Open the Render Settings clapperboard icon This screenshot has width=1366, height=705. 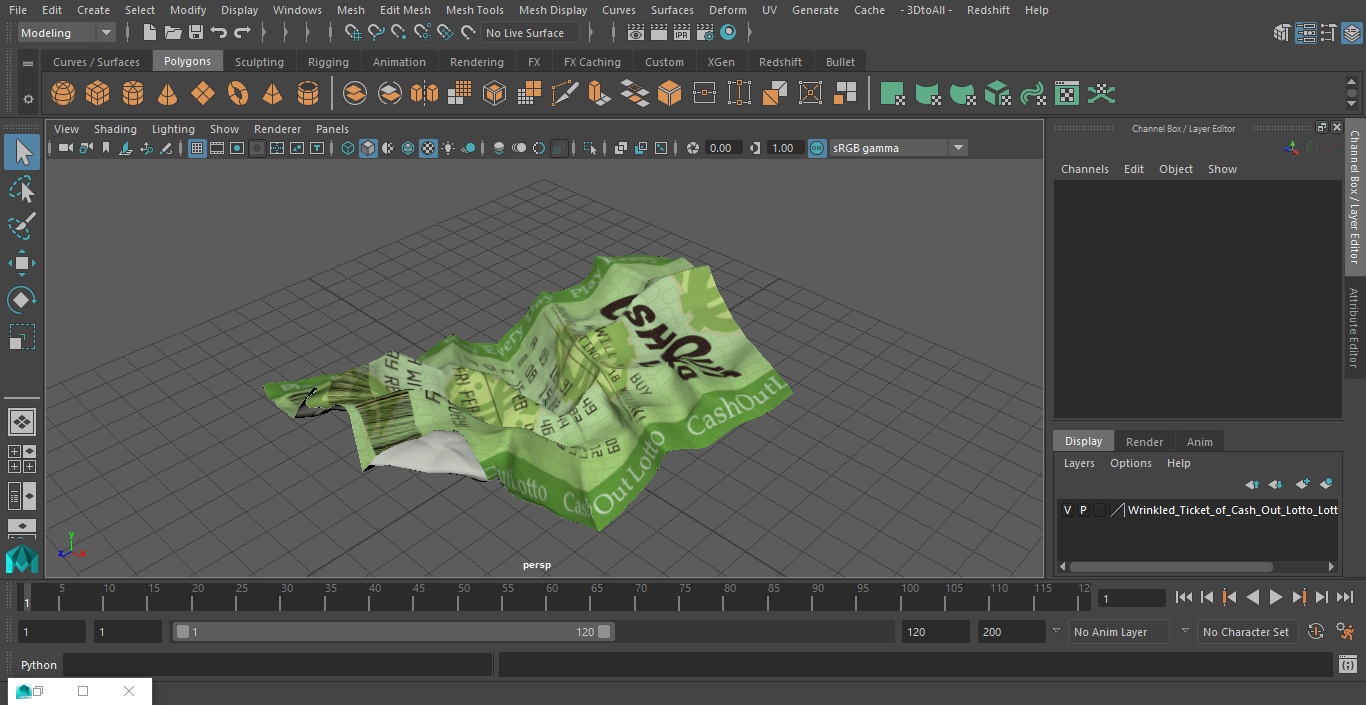(705, 33)
